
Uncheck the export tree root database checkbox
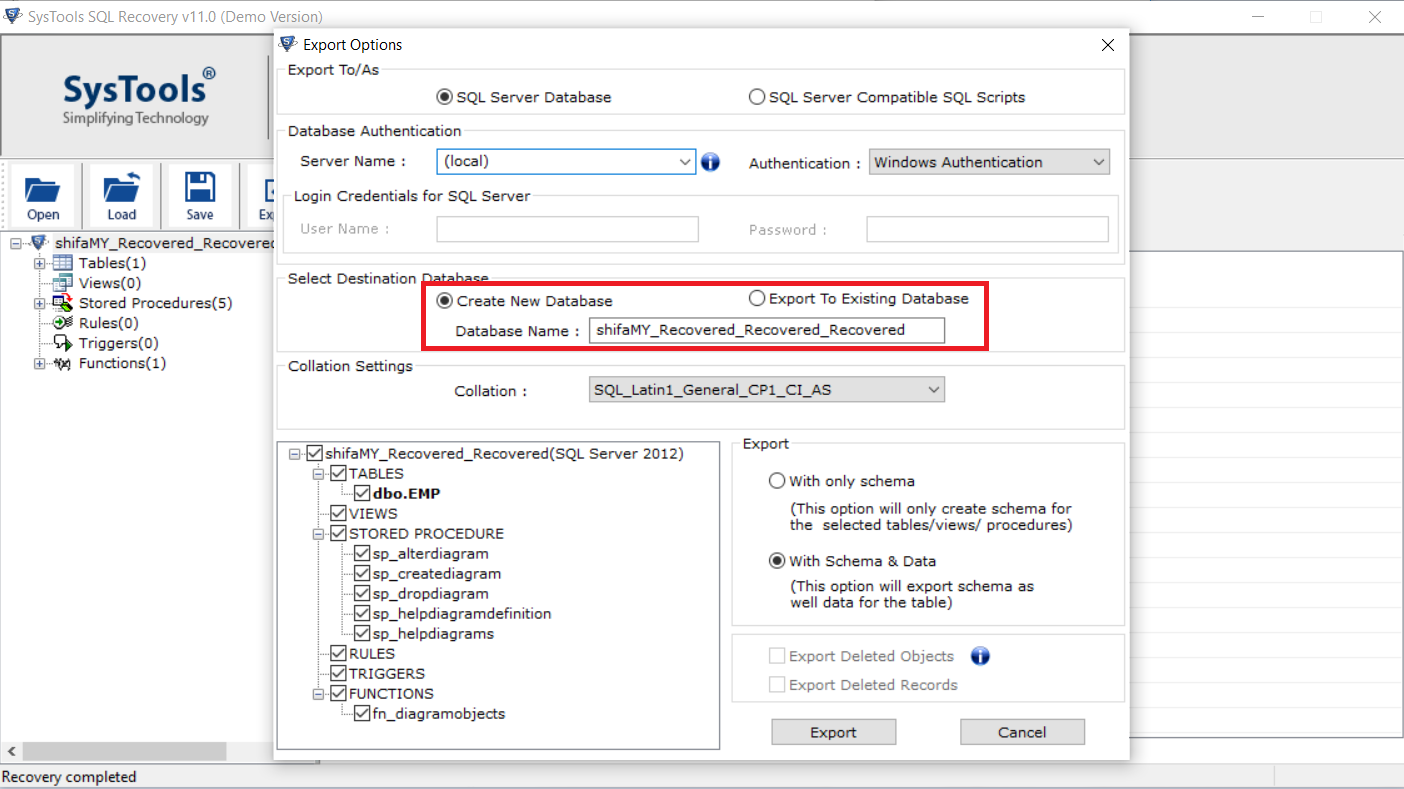coord(315,453)
